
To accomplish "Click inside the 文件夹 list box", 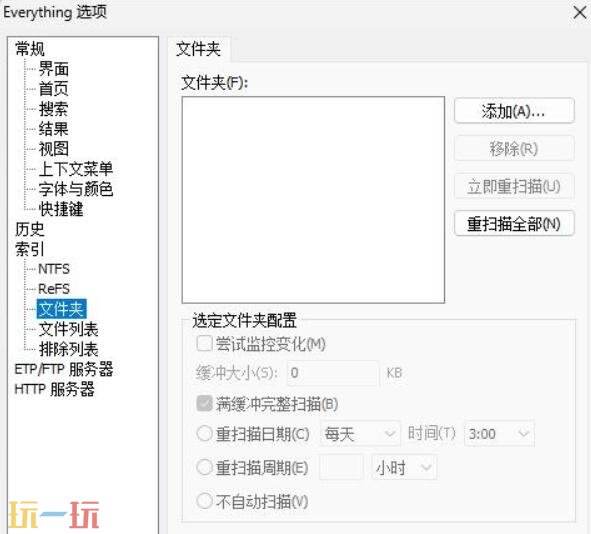I will click(x=313, y=200).
